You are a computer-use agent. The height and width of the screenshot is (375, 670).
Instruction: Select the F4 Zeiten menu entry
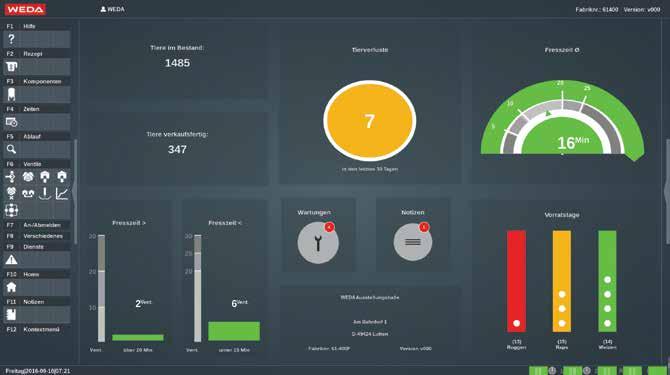tap(36, 109)
